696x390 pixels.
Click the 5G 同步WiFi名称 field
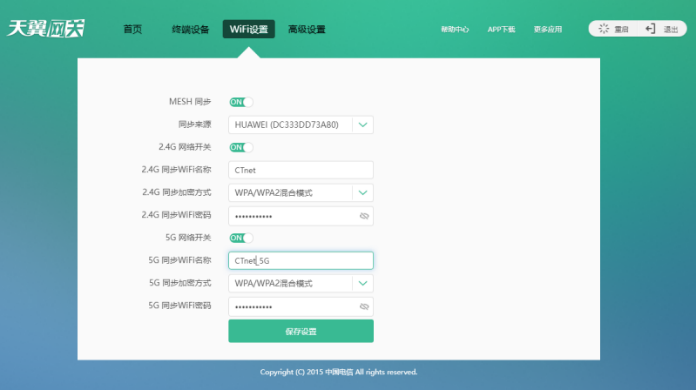coord(301,260)
